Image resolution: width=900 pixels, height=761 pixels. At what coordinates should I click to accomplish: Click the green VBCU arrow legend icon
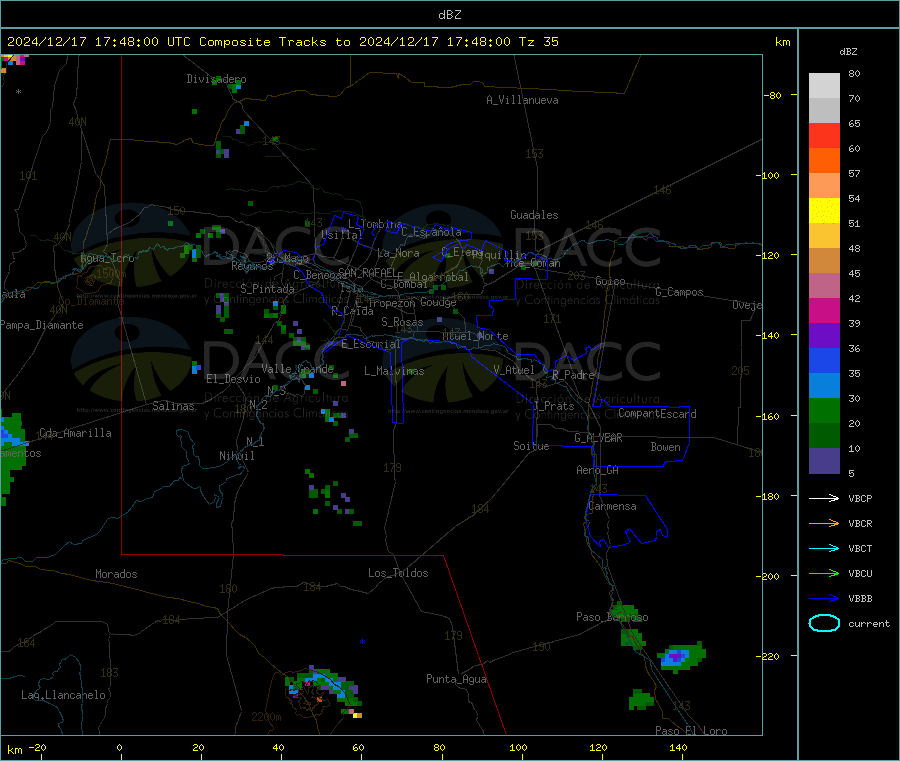[x=824, y=573]
